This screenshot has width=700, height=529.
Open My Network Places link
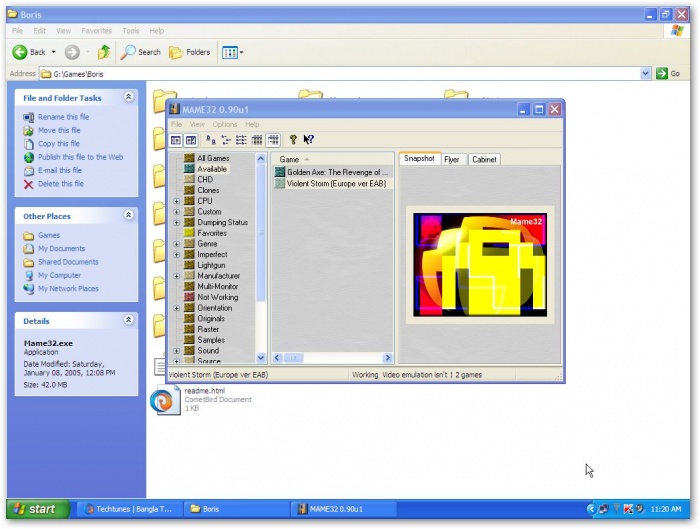pyautogui.click(x=68, y=289)
